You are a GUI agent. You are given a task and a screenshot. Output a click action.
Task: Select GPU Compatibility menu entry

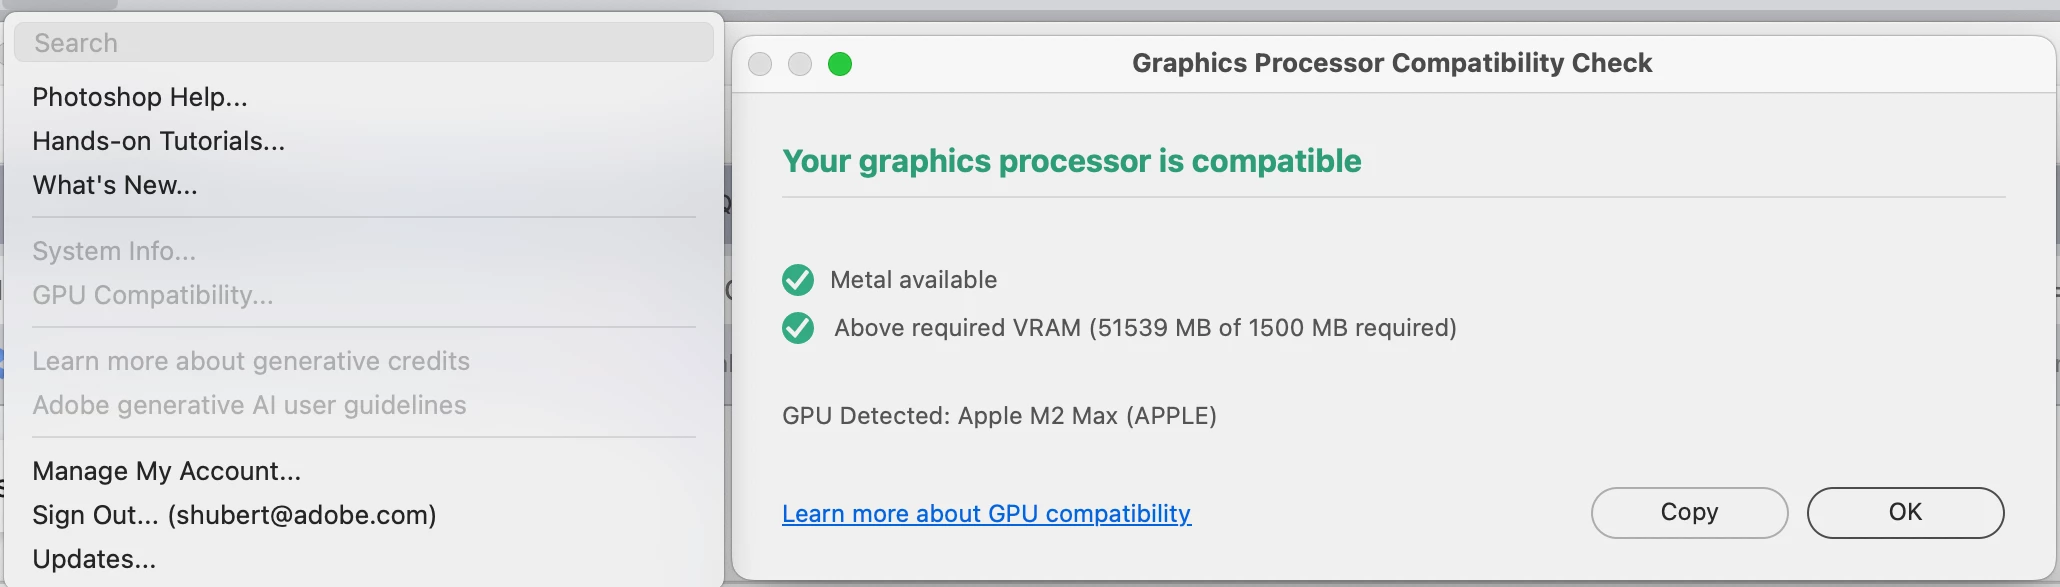(x=152, y=295)
